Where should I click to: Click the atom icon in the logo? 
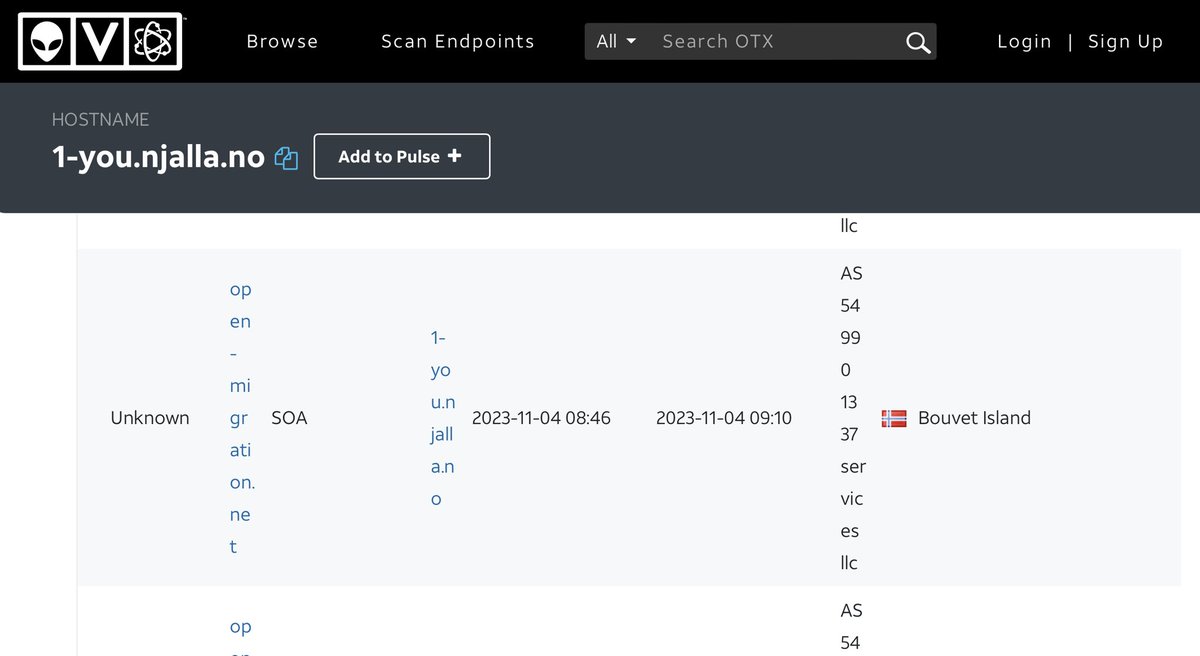tap(154, 42)
